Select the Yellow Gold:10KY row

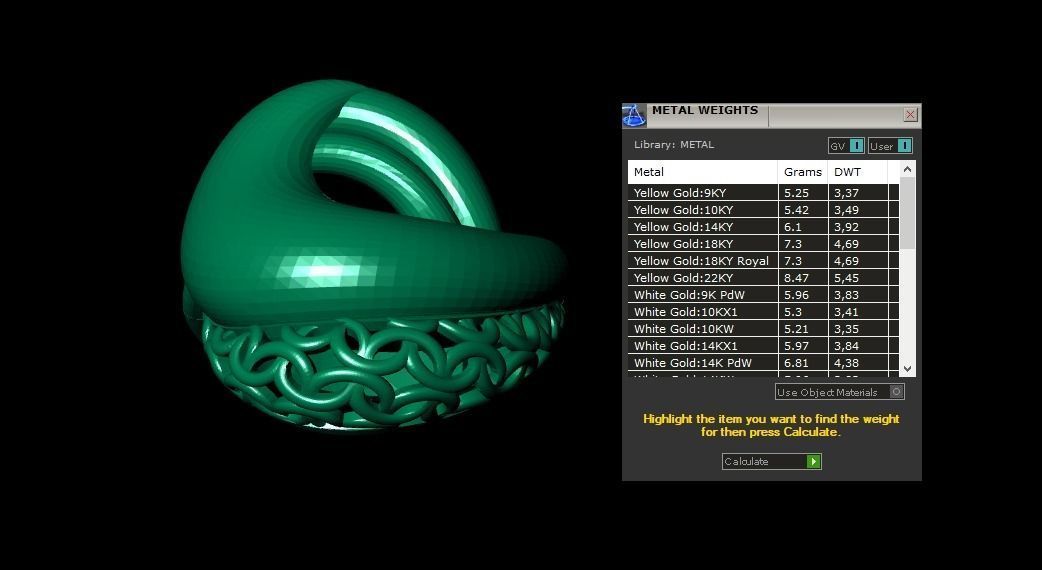(x=763, y=209)
